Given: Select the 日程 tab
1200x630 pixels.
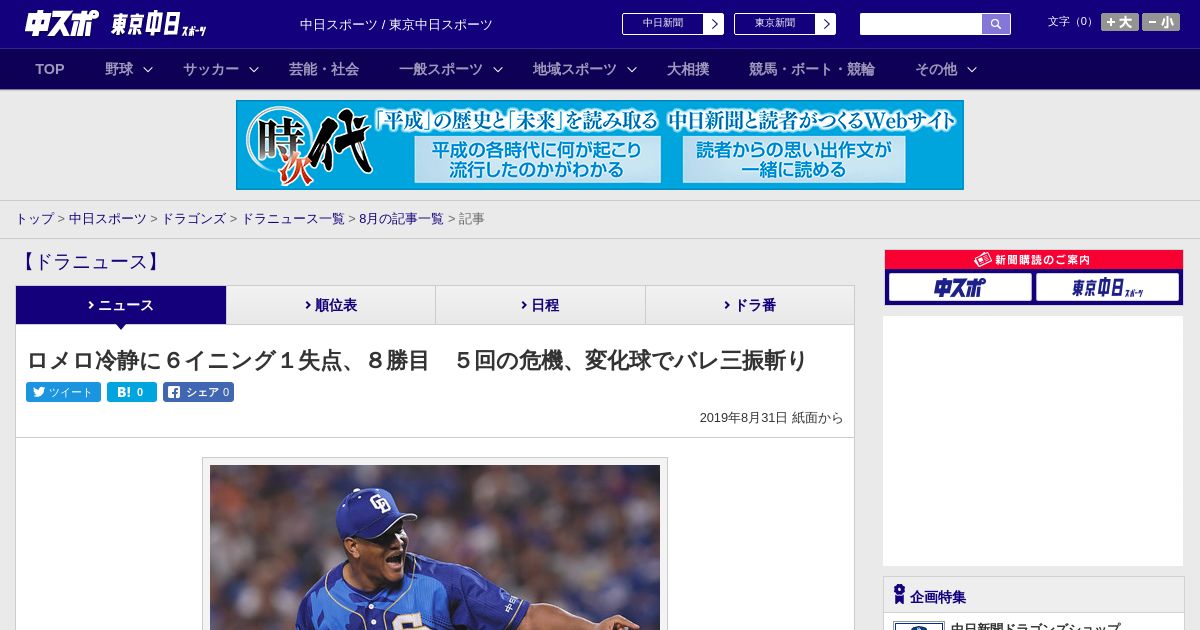Looking at the screenshot, I should (540, 305).
